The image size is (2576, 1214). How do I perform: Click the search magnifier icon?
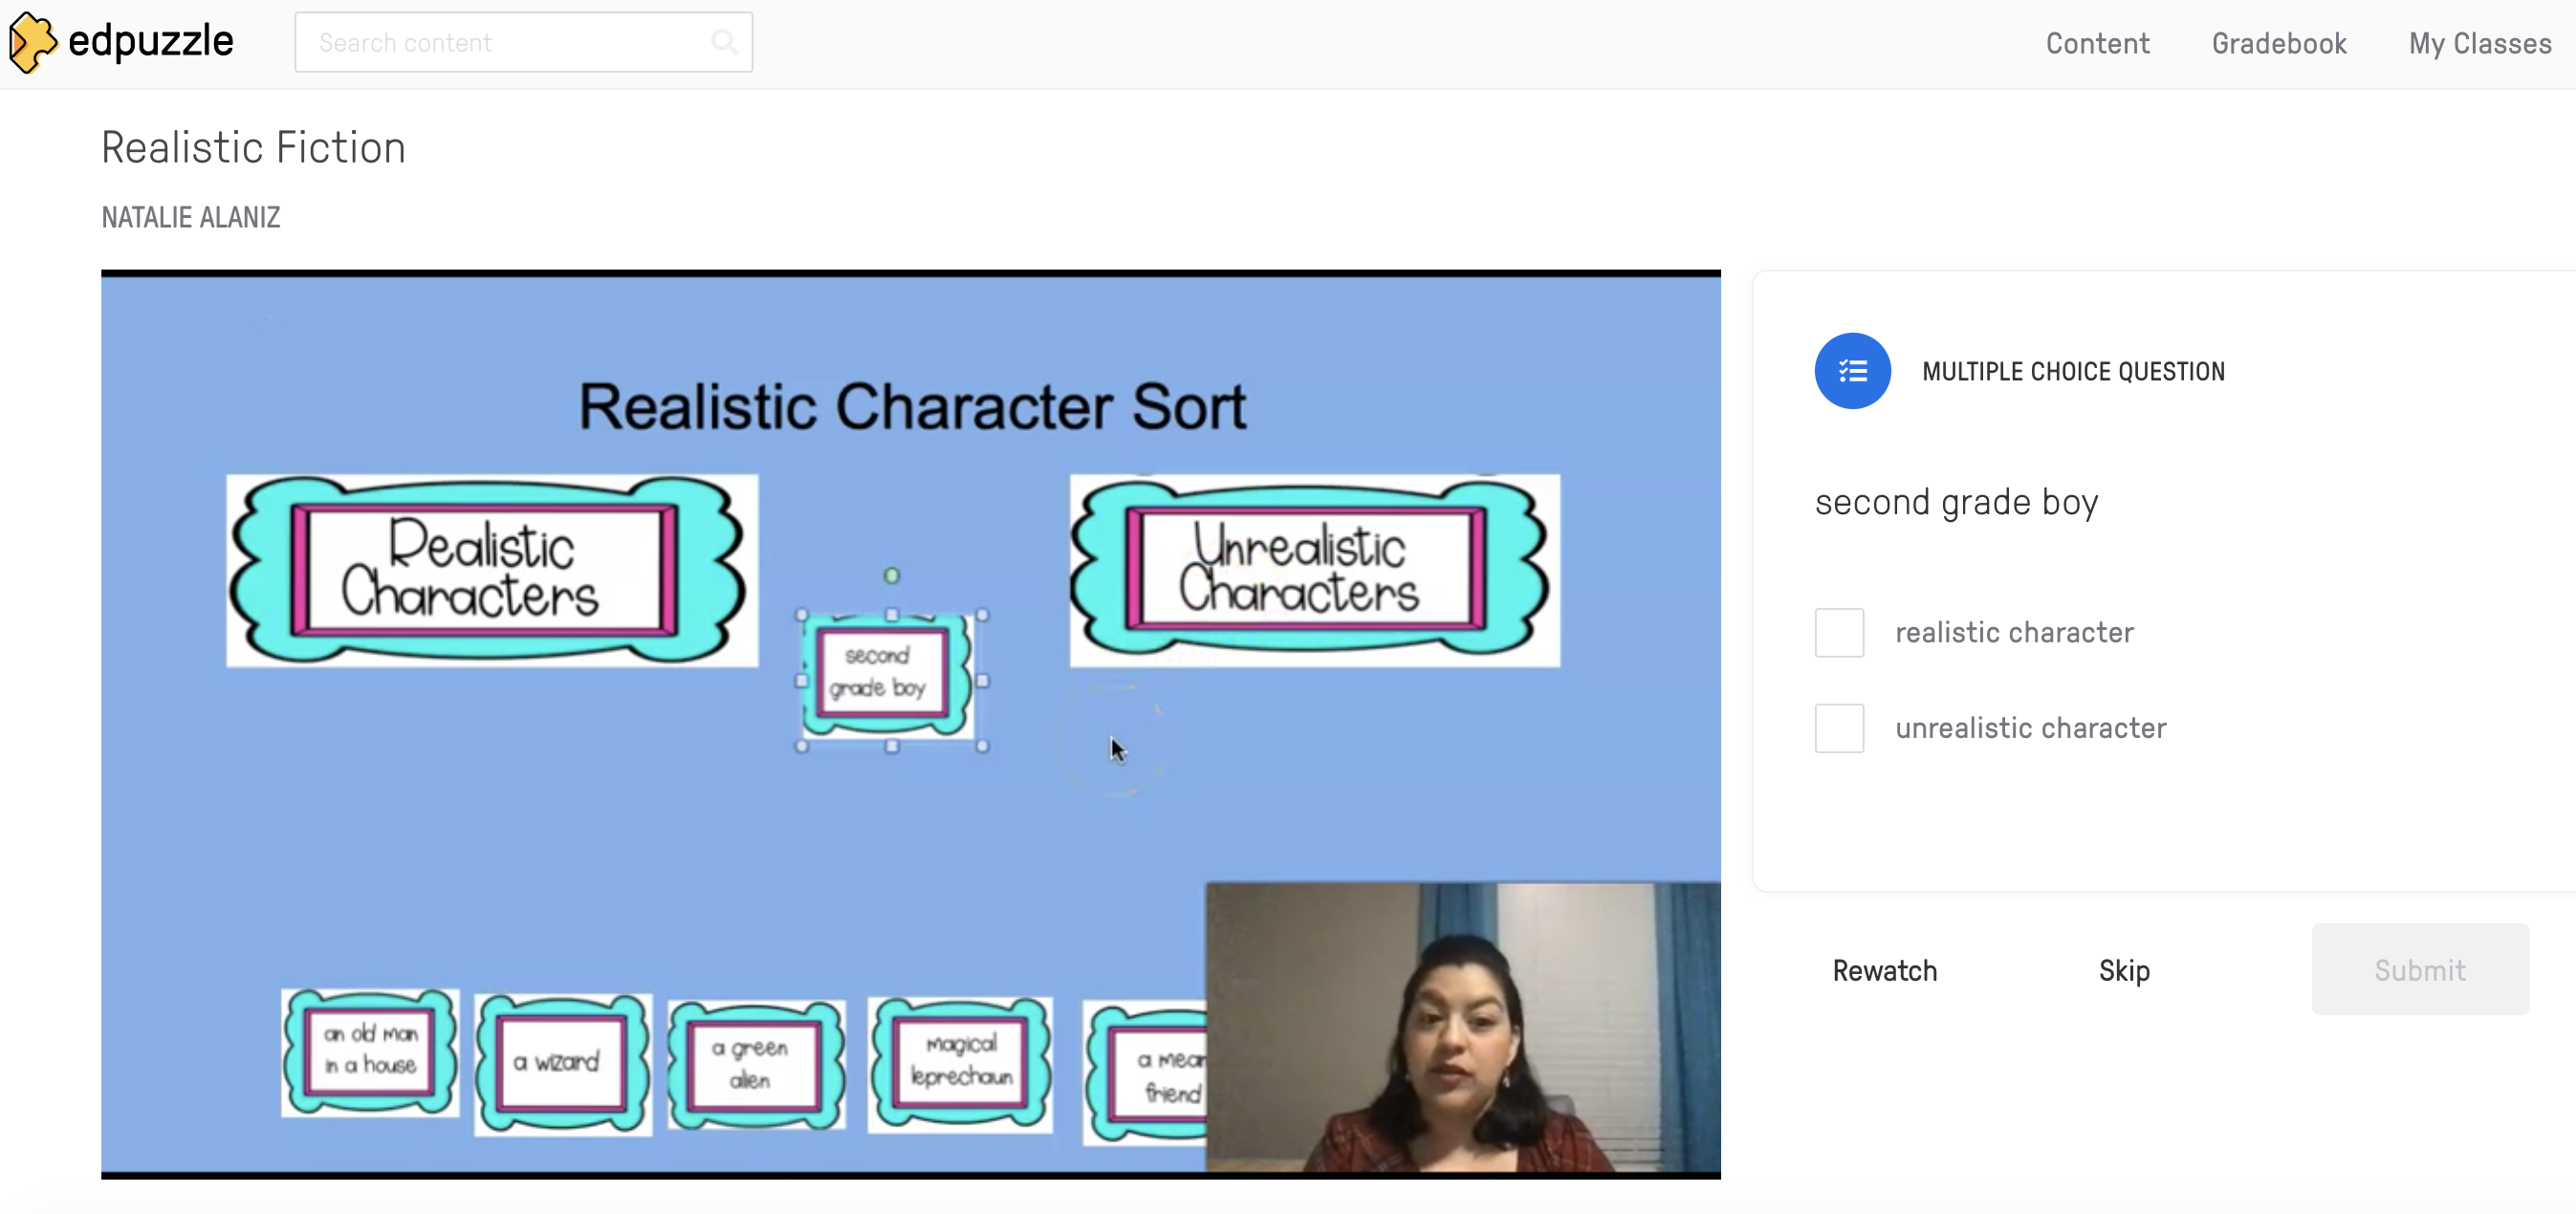pyautogui.click(x=723, y=42)
